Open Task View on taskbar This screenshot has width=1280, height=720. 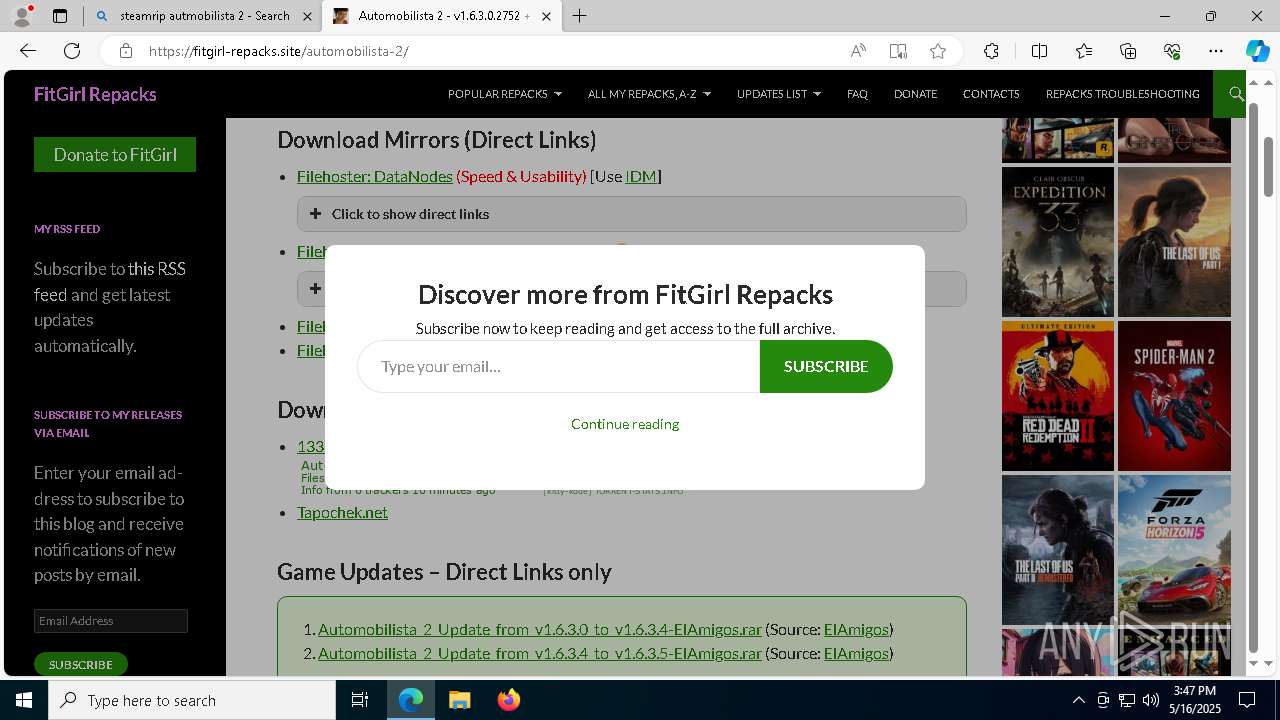360,700
